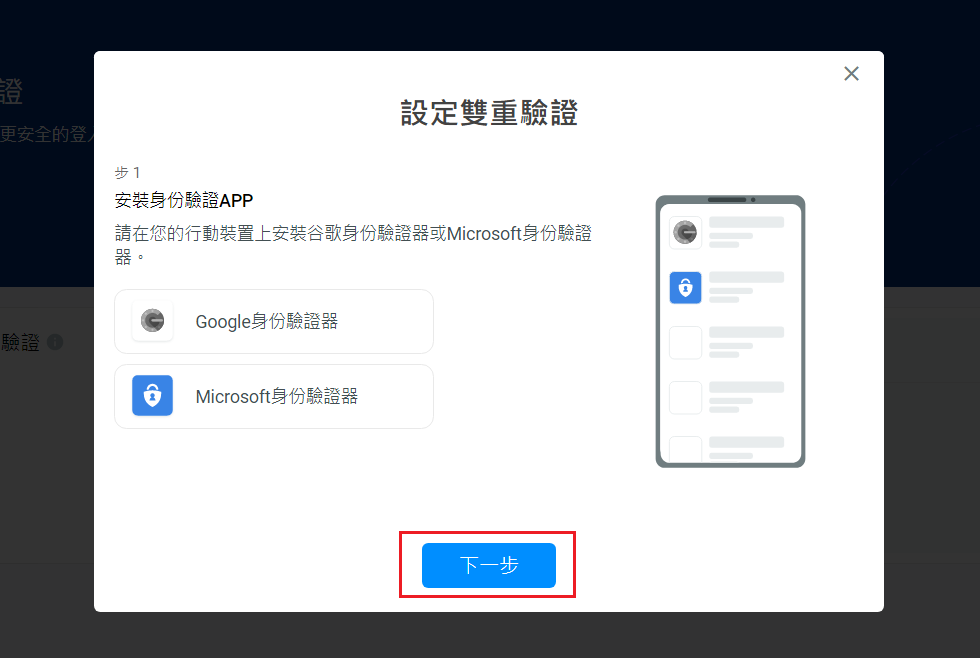
Task: Click the placeholder lines beside phone Google icon
Action: 746,232
